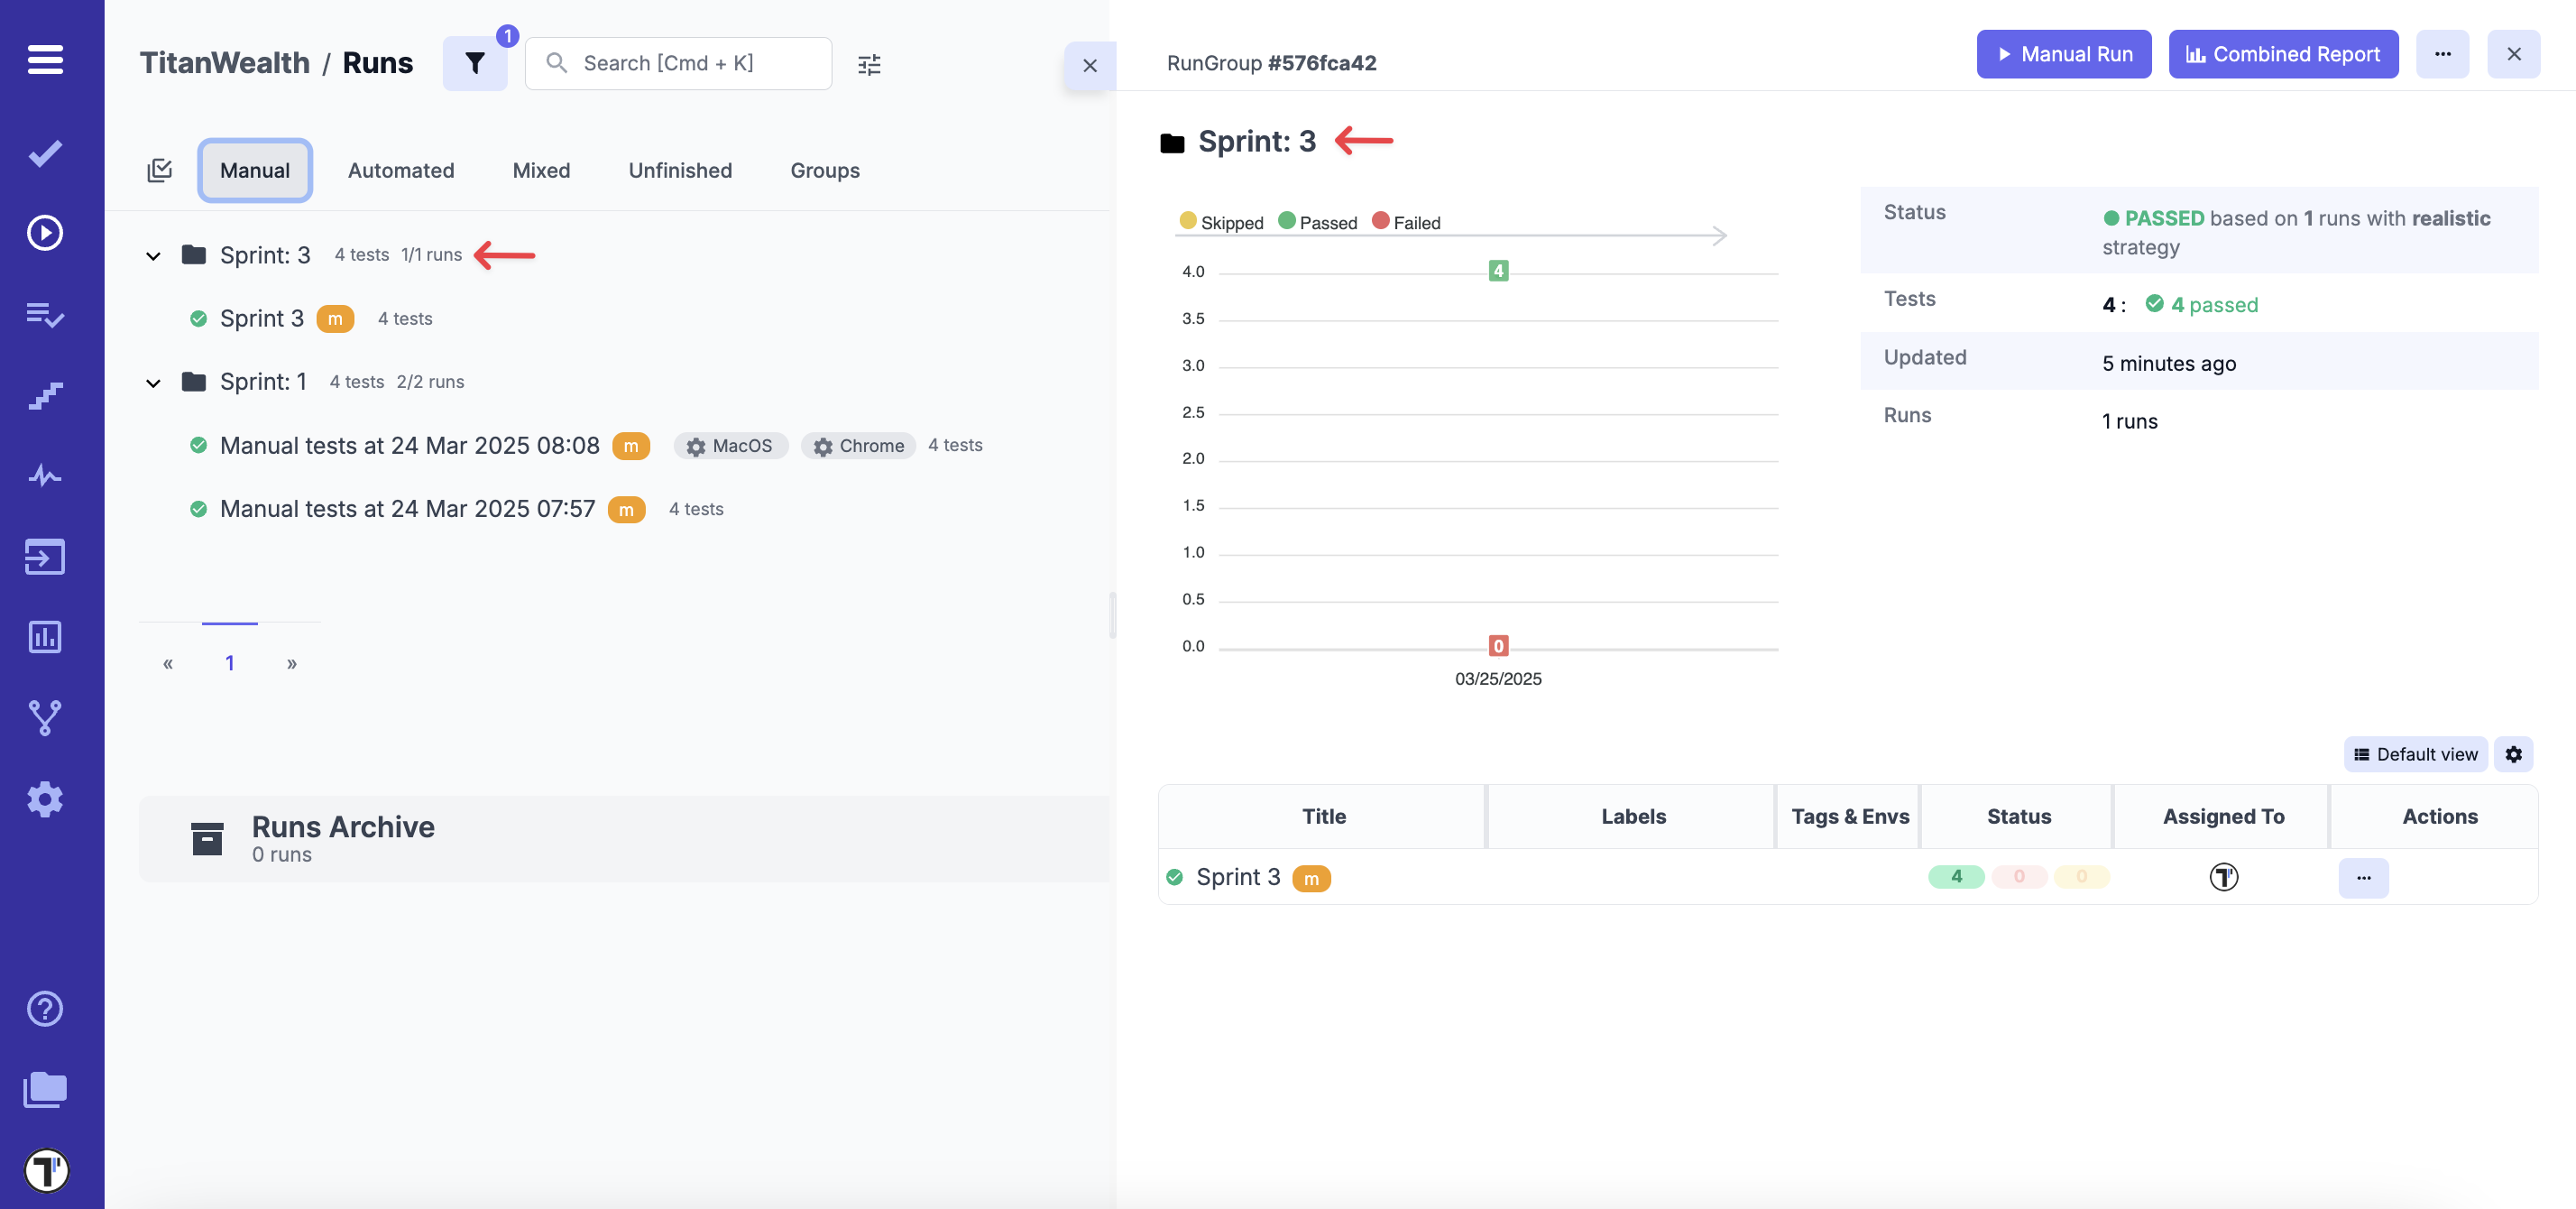Open the branches fork sidebar icon
2576x1209 pixels.
[x=45, y=717]
